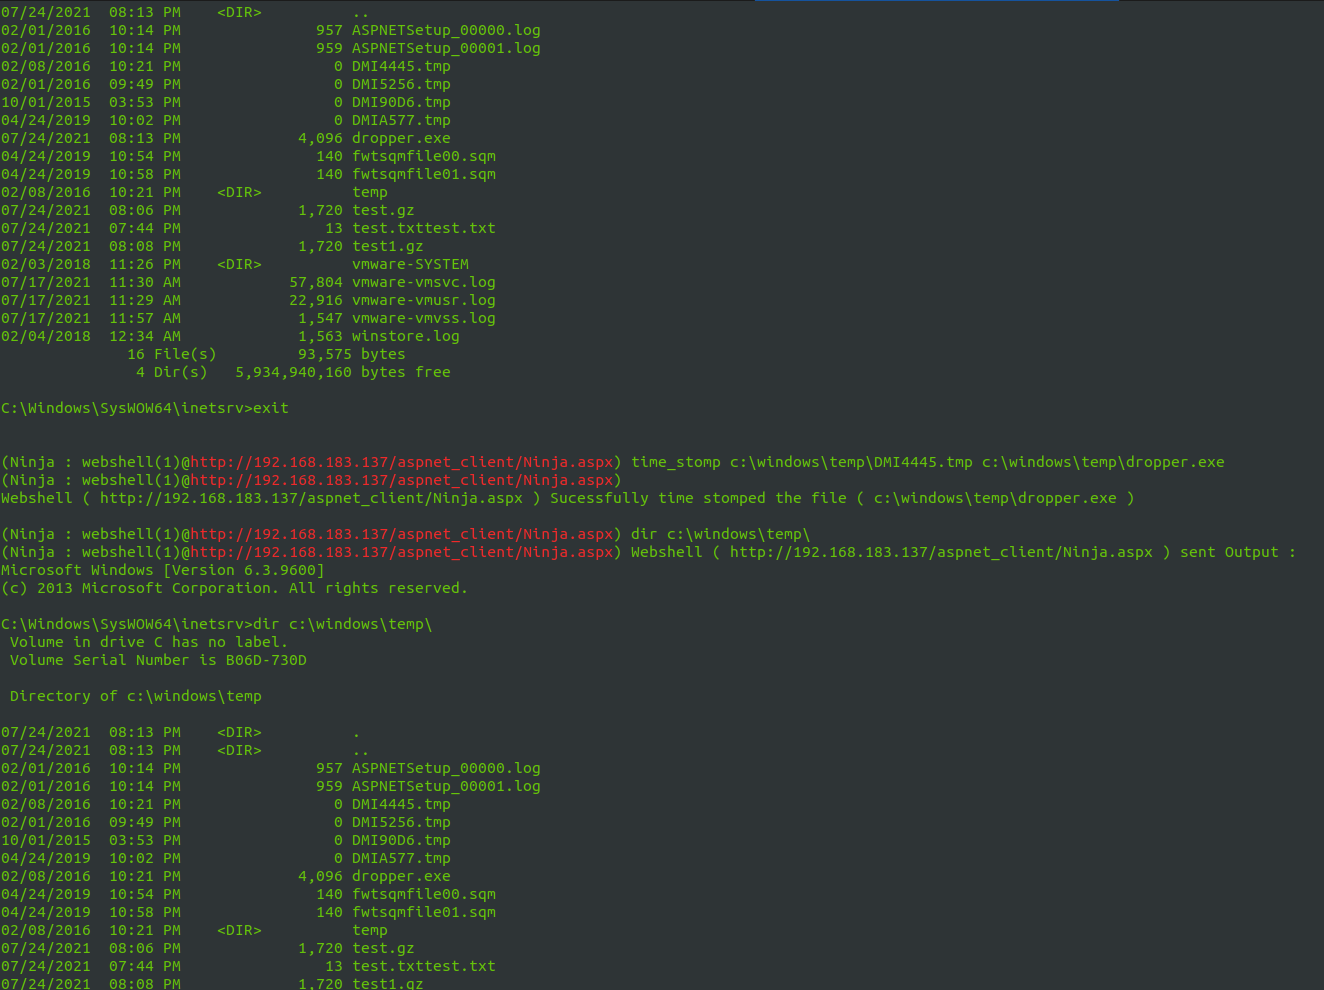Select the winstore.log filename

point(406,336)
